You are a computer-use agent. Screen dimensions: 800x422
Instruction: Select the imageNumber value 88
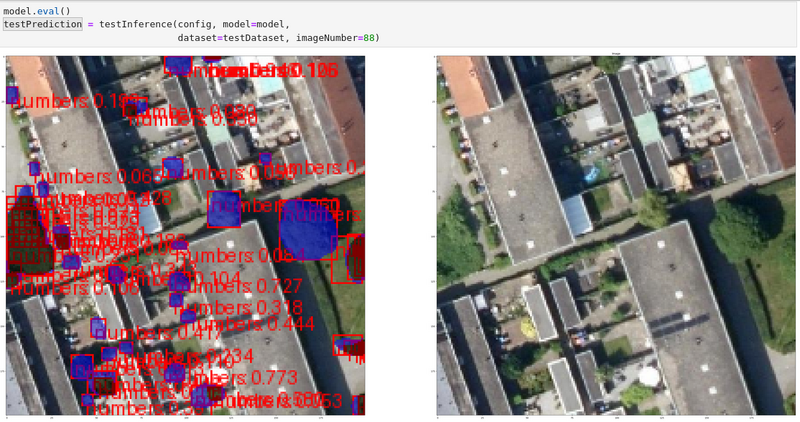(372, 37)
